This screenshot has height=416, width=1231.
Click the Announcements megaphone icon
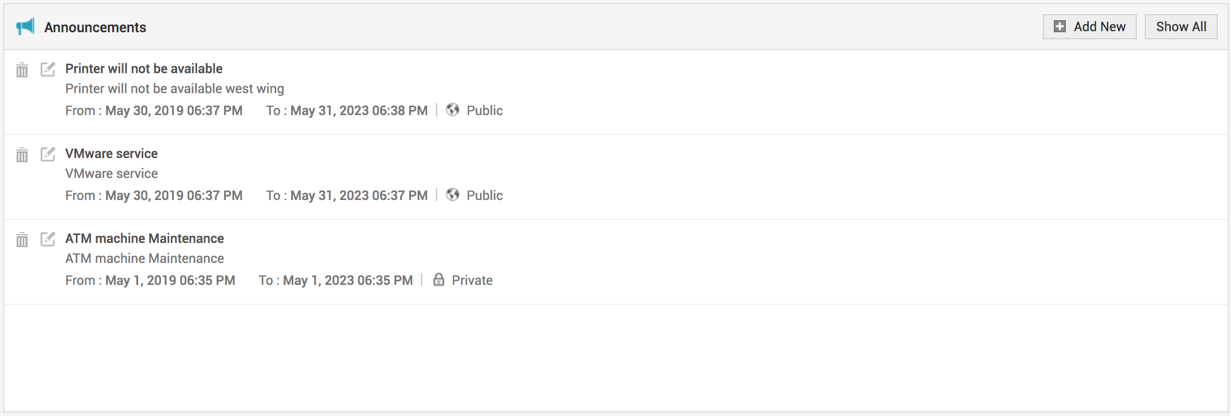(25, 27)
